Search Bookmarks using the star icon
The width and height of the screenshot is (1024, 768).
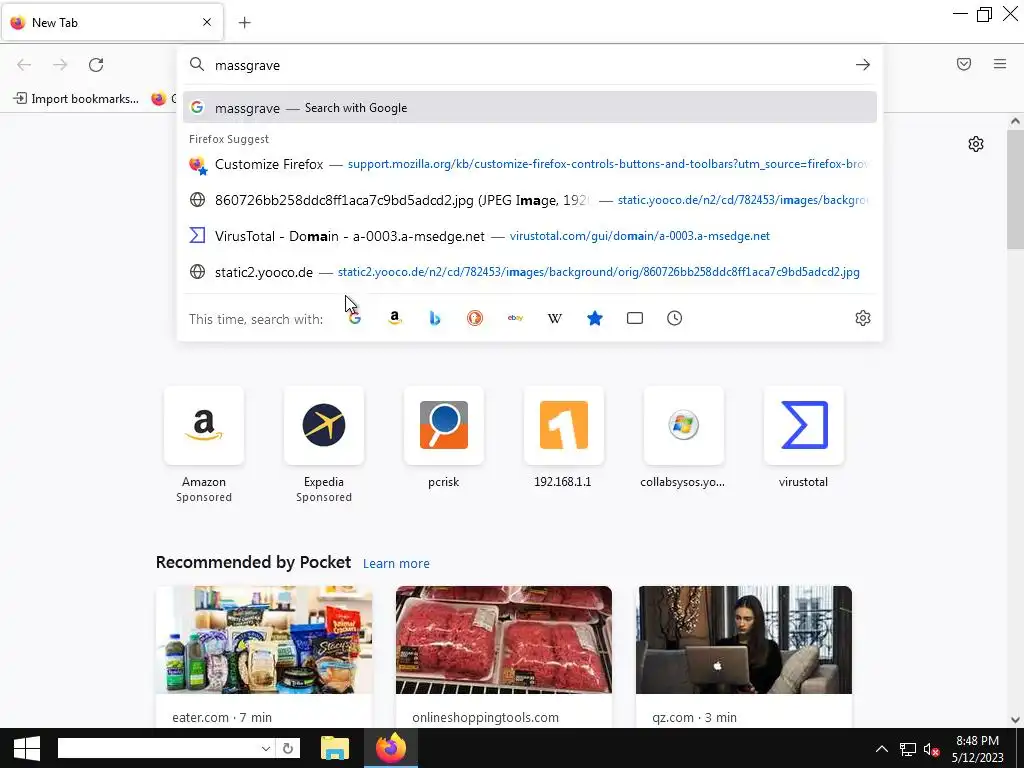[x=595, y=318]
